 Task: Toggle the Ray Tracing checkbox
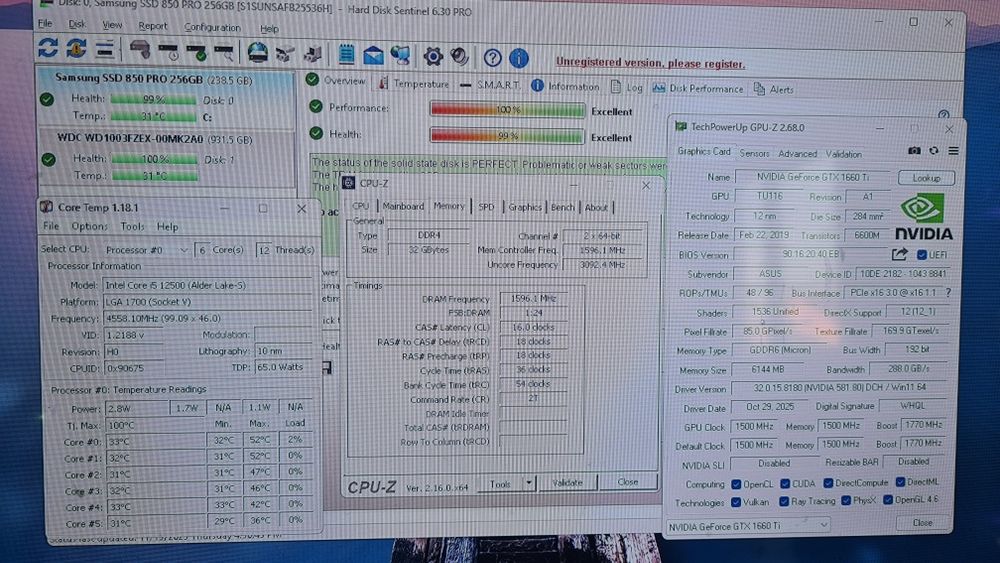tap(784, 502)
